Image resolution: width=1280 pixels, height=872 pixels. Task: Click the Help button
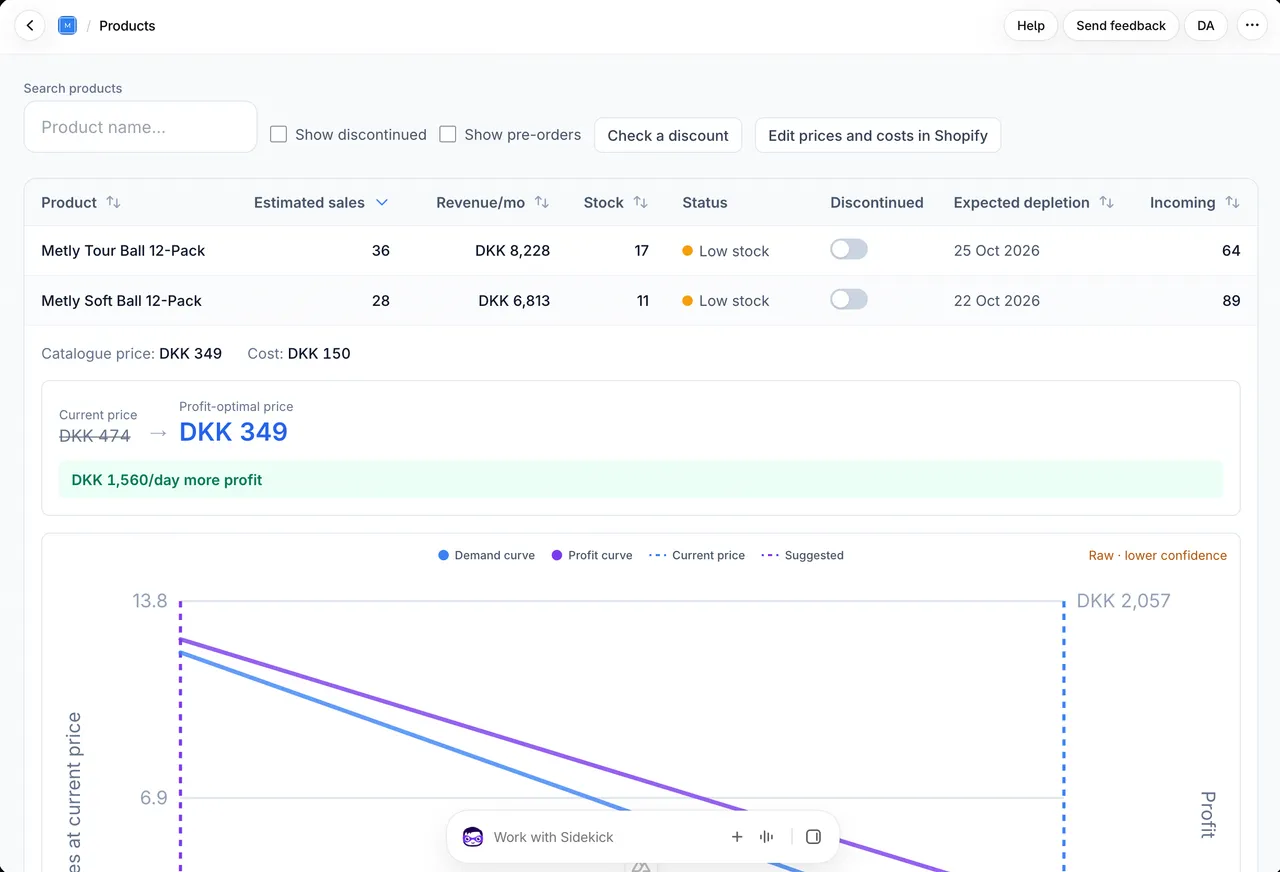[1031, 26]
